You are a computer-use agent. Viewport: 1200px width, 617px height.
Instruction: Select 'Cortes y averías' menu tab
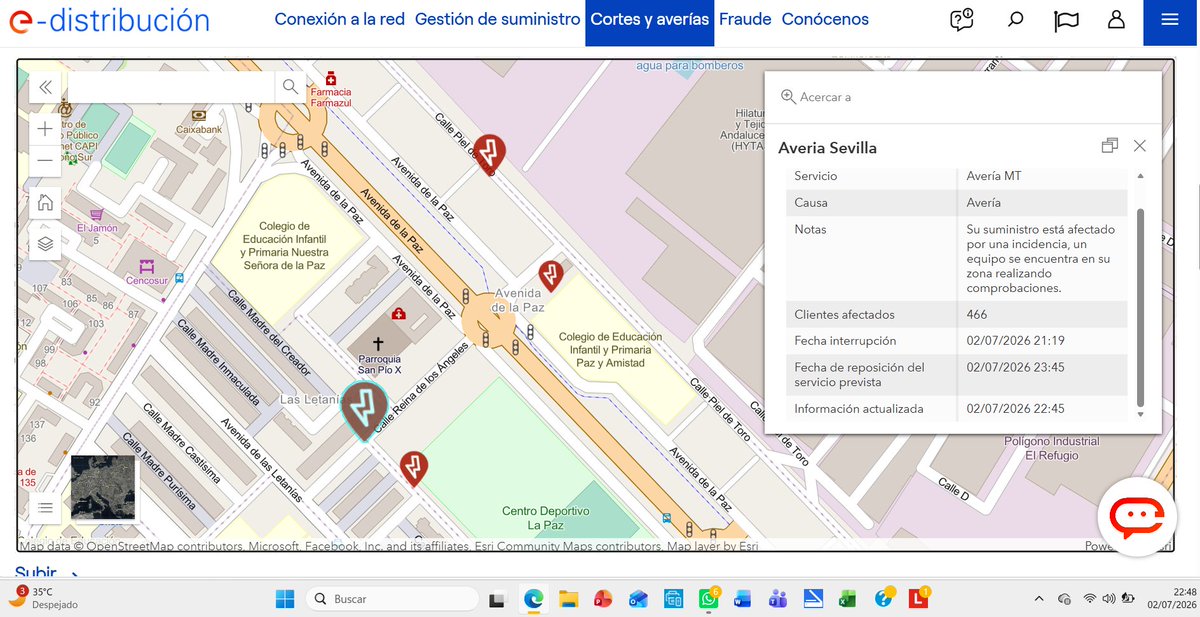650,21
